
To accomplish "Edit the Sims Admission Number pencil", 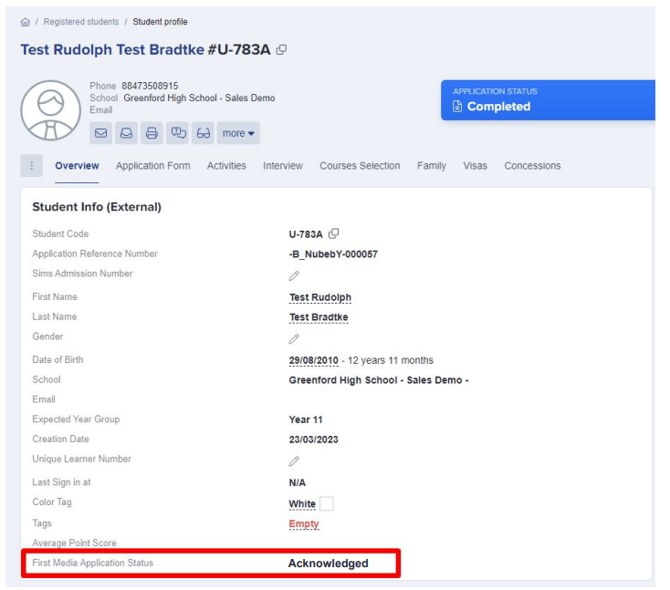I will pyautogui.click(x=294, y=276).
